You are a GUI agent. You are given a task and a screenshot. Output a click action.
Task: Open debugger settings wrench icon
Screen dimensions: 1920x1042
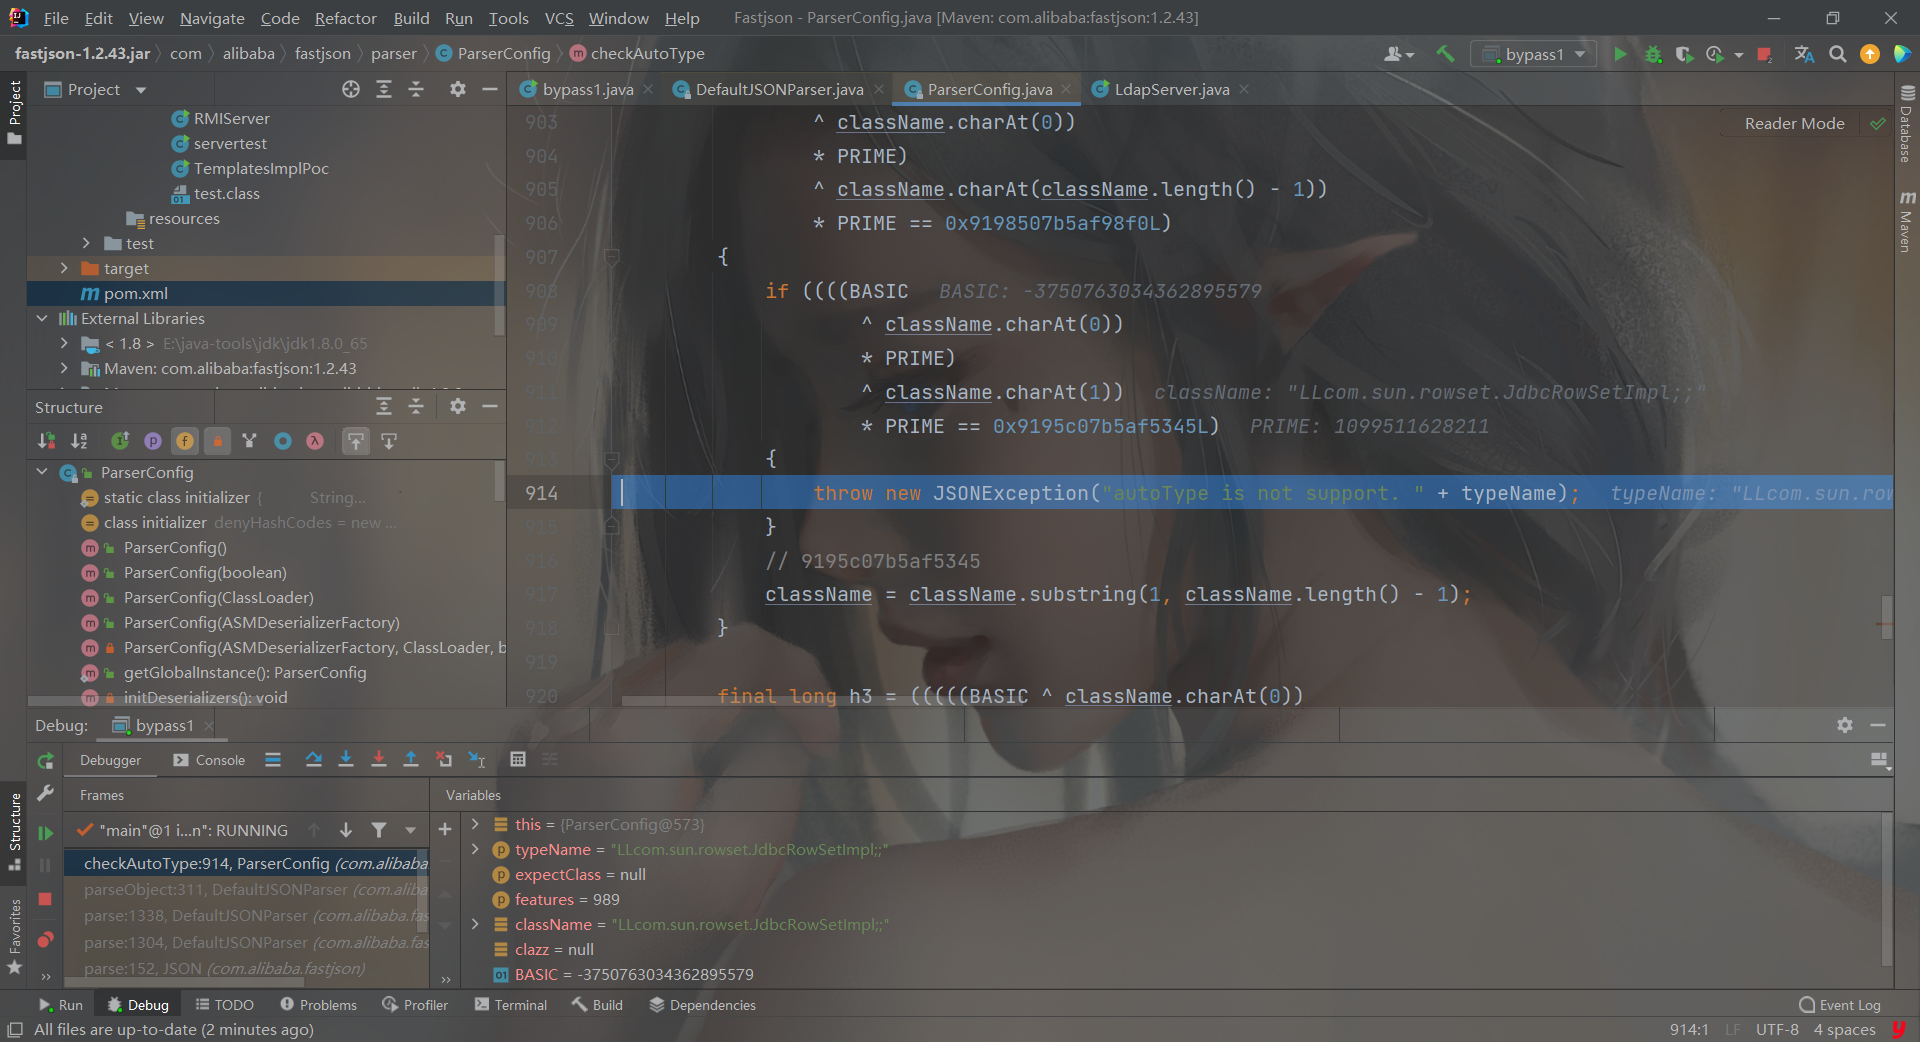(45, 794)
